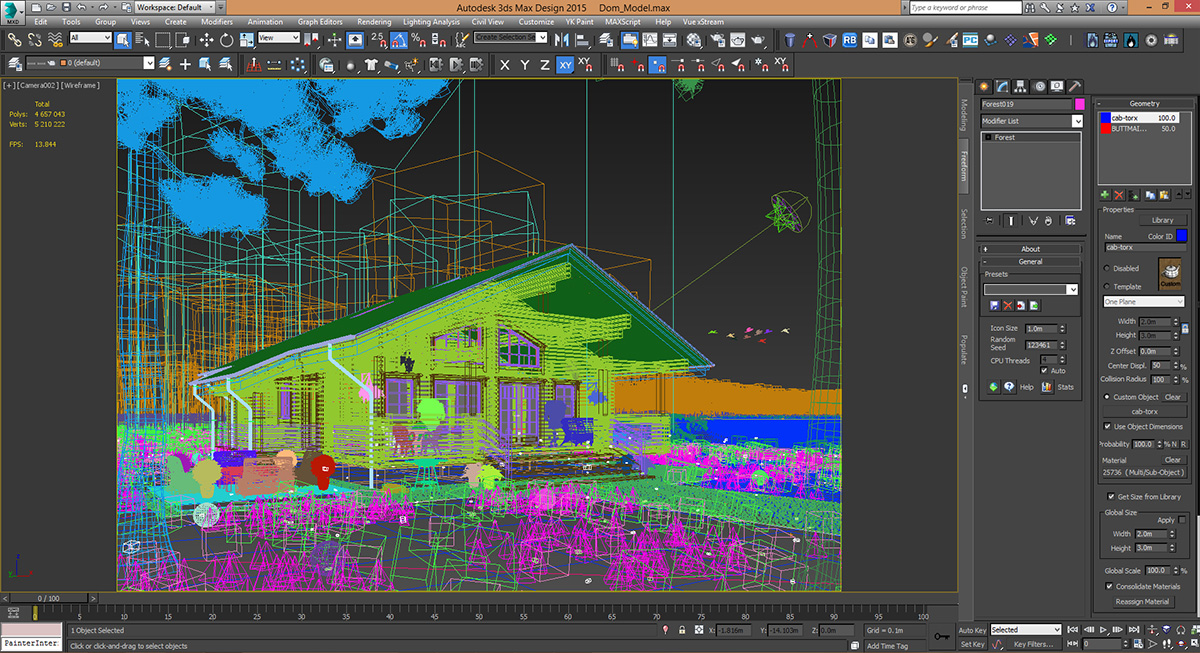Click the PC toolbar icon

(x=969, y=40)
